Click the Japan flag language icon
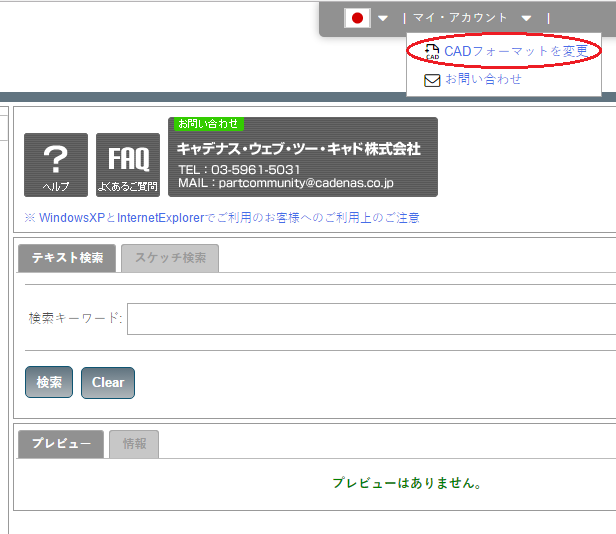Image resolution: width=616 pixels, height=534 pixels. pos(357,18)
